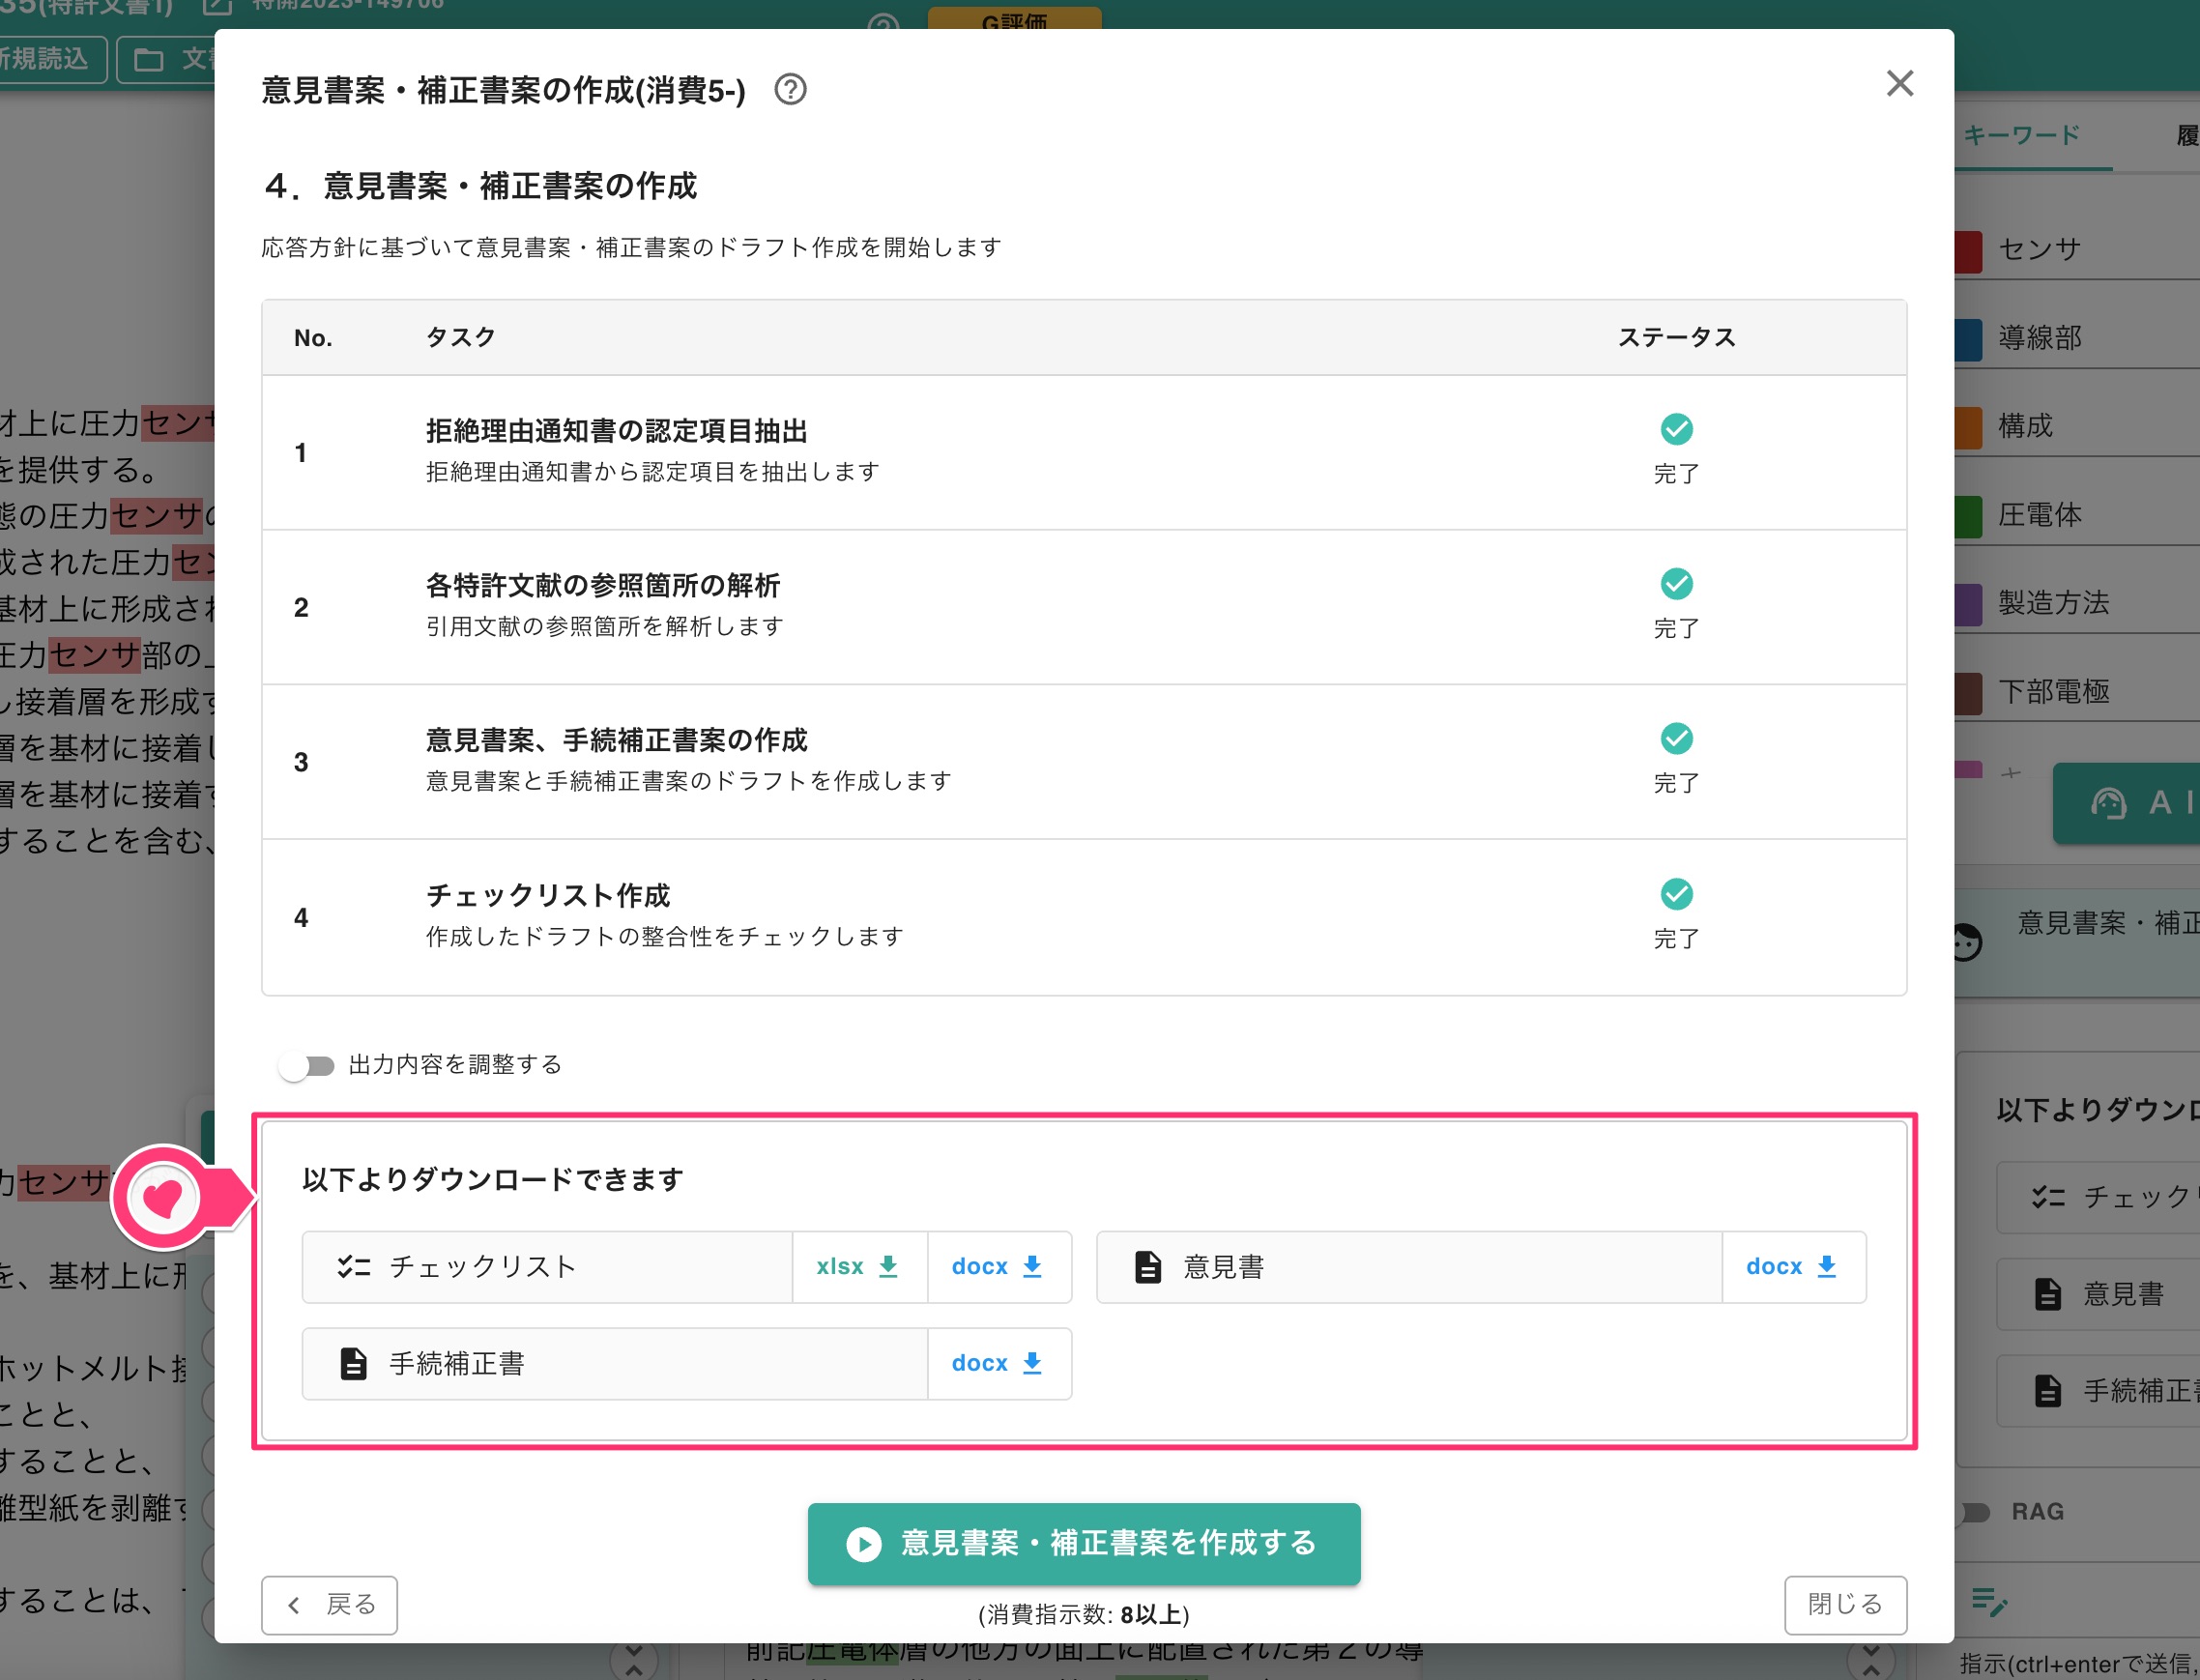Download 意見書 docx file
This screenshot has width=2200, height=1680.
[1792, 1266]
